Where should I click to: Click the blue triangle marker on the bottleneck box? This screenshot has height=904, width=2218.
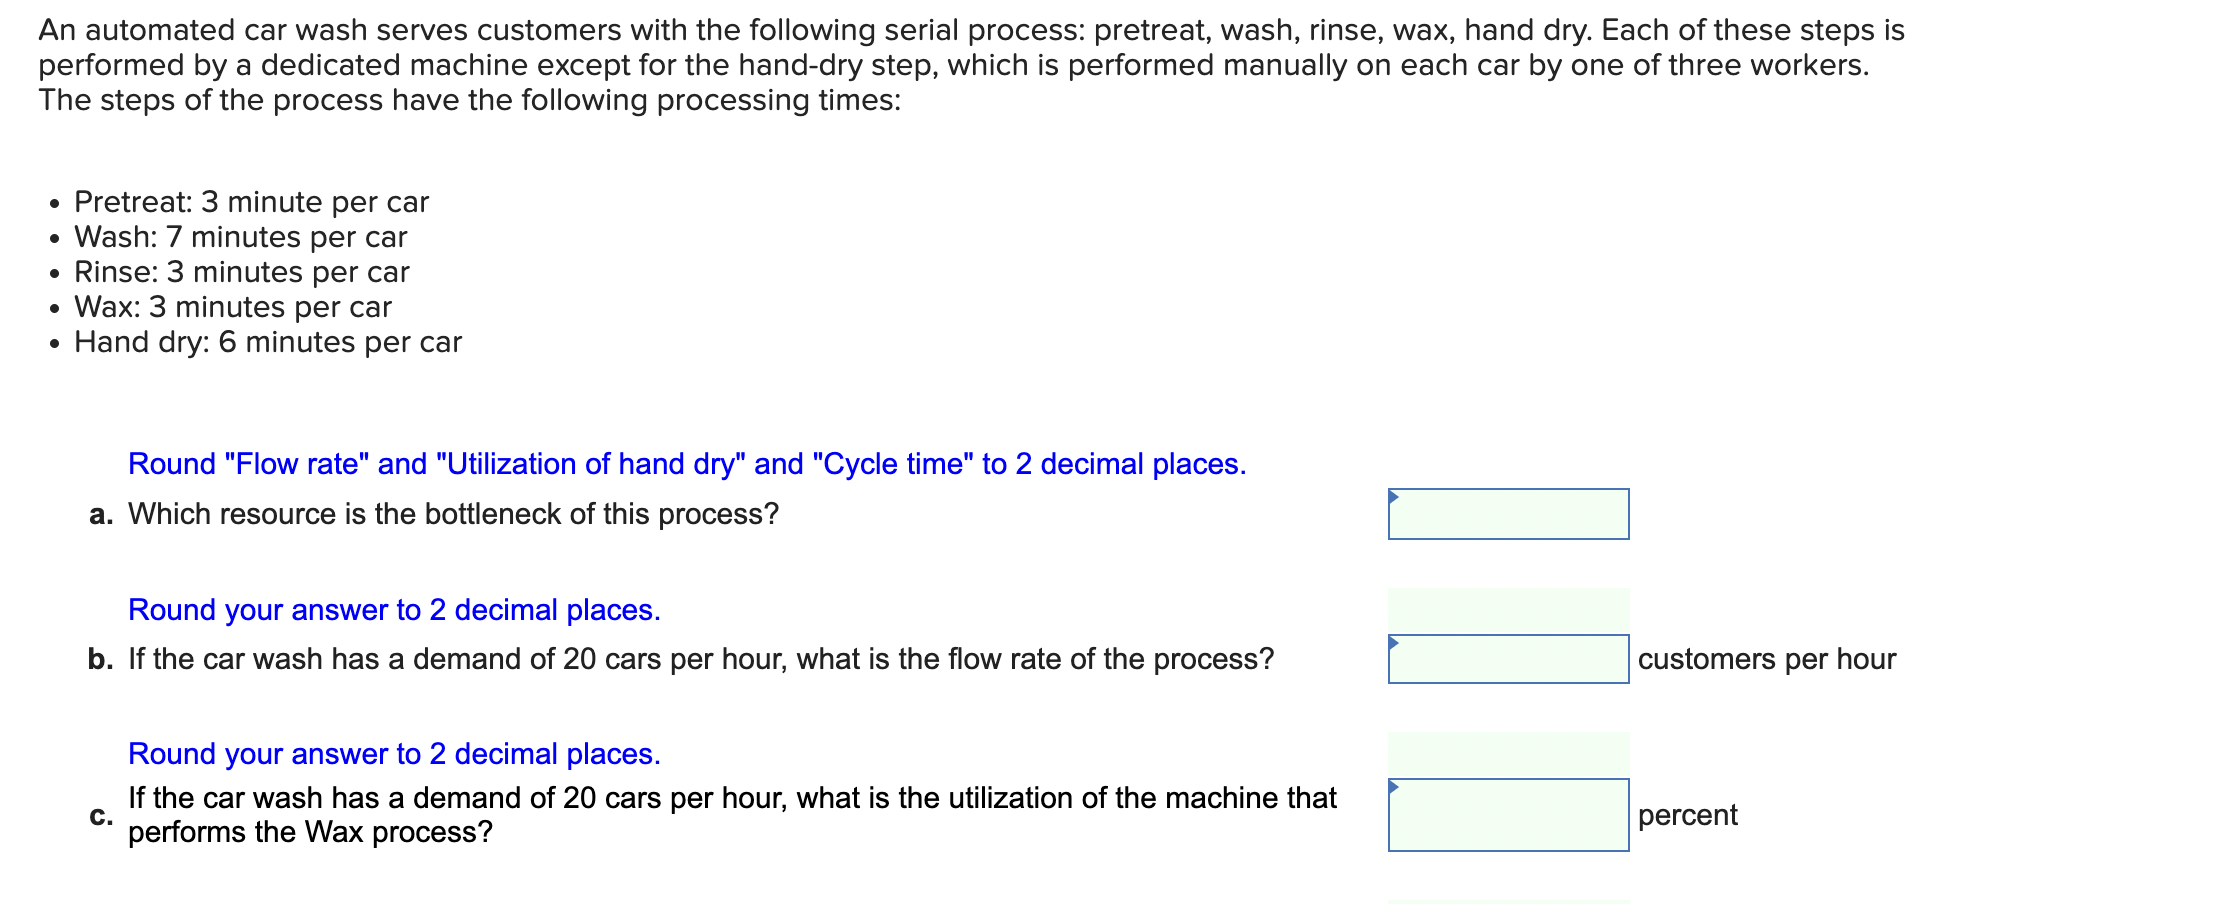tap(1394, 496)
